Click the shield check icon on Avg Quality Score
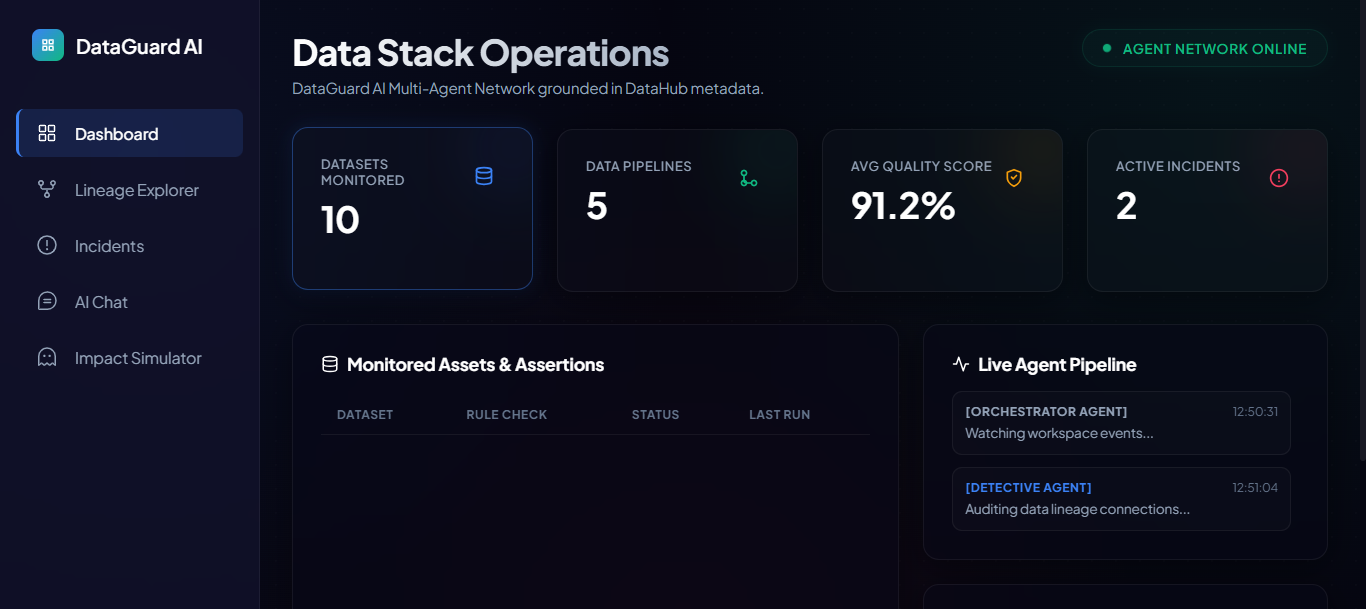The width and height of the screenshot is (1366, 609). coord(1014,178)
